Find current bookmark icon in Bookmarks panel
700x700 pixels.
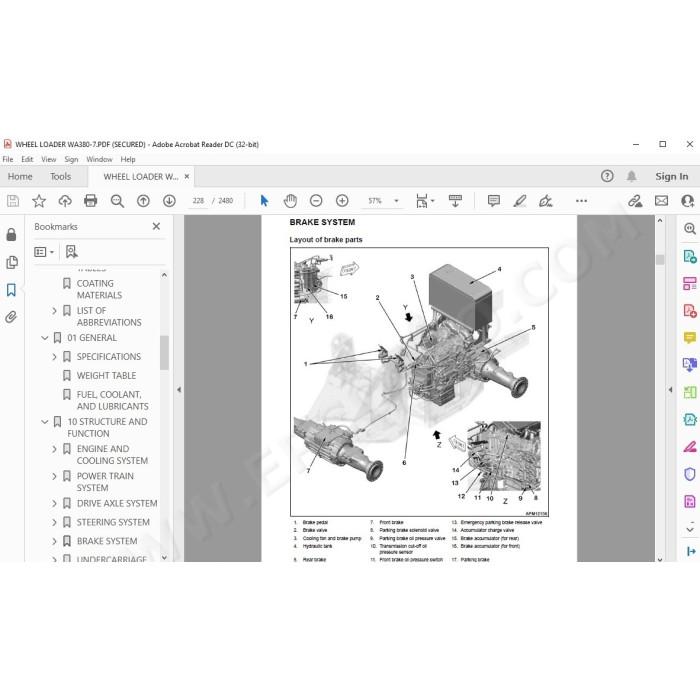point(71,252)
